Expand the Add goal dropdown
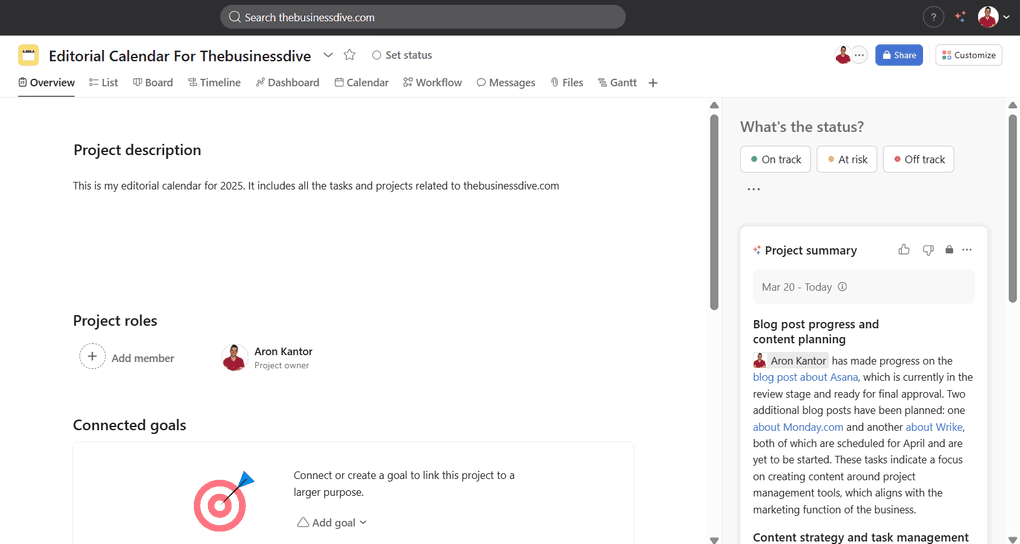Screen dimensions: 1020x544 click(332, 523)
